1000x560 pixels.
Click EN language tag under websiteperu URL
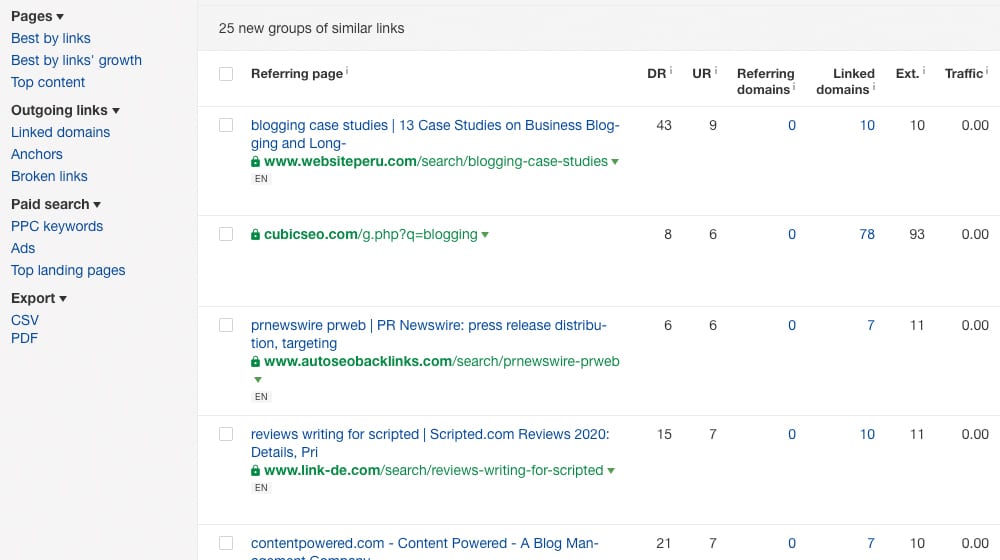261,179
